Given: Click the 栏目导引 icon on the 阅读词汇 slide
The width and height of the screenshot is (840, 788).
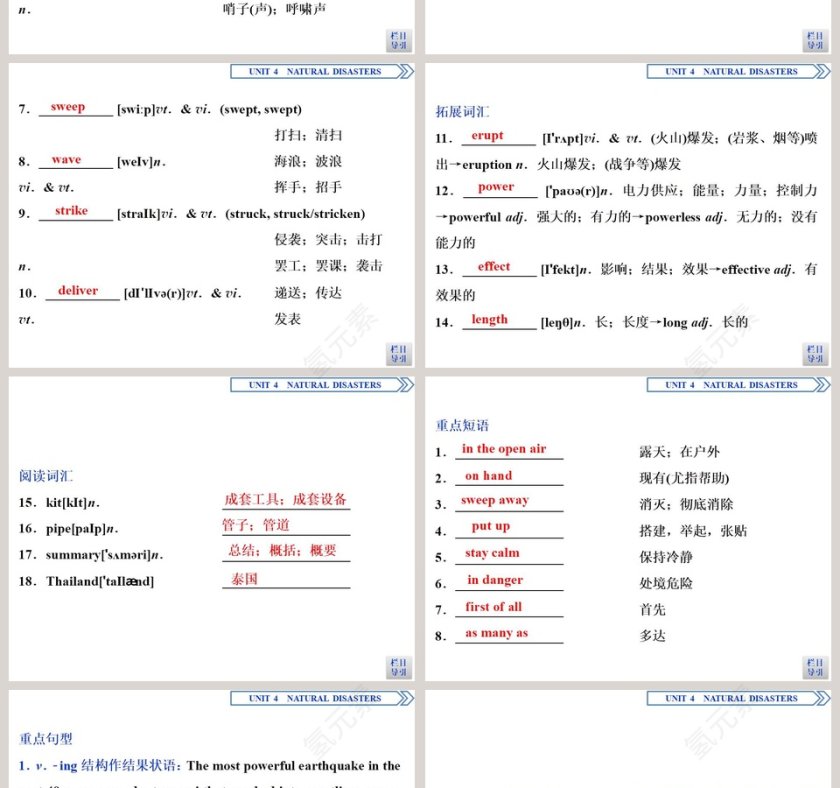Looking at the screenshot, I should pyautogui.click(x=398, y=666).
